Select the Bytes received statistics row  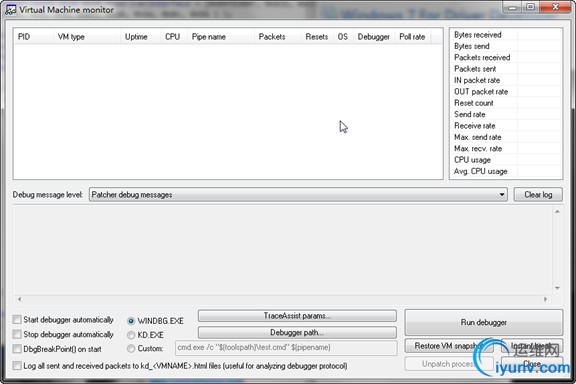pyautogui.click(x=506, y=35)
